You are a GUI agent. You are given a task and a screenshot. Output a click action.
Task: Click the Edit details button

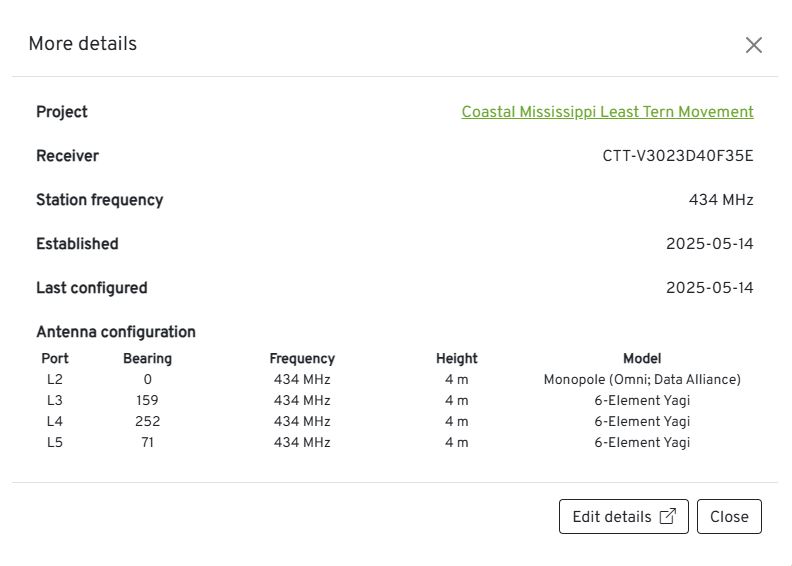(623, 517)
